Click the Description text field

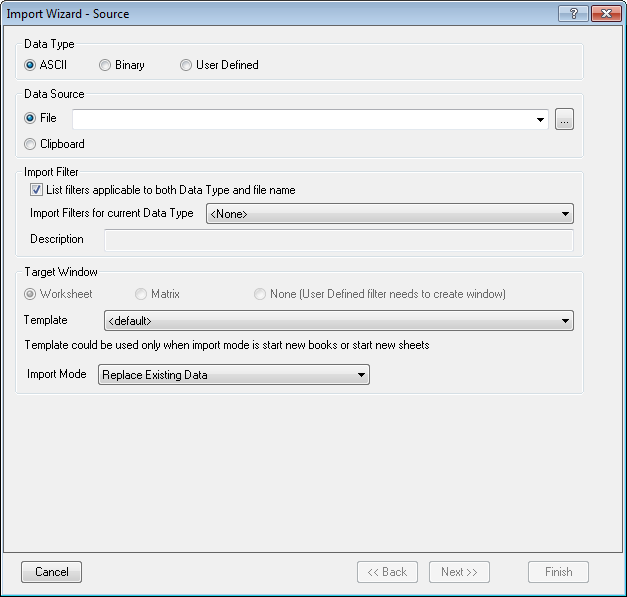click(x=338, y=240)
